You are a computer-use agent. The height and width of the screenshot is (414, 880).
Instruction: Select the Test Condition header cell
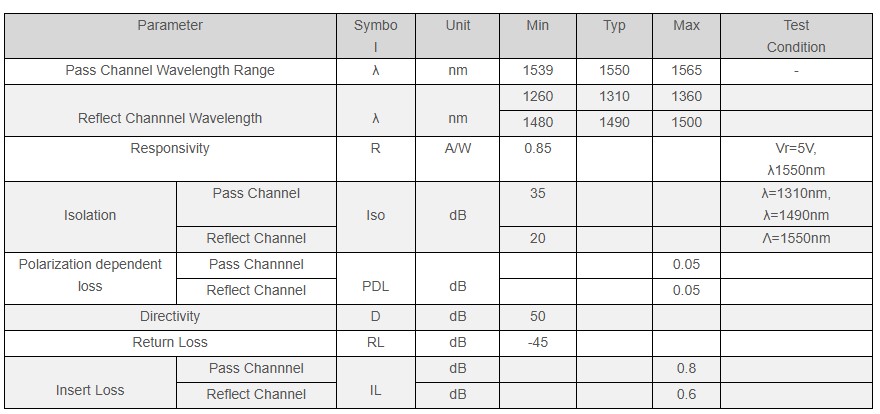[x=796, y=36]
